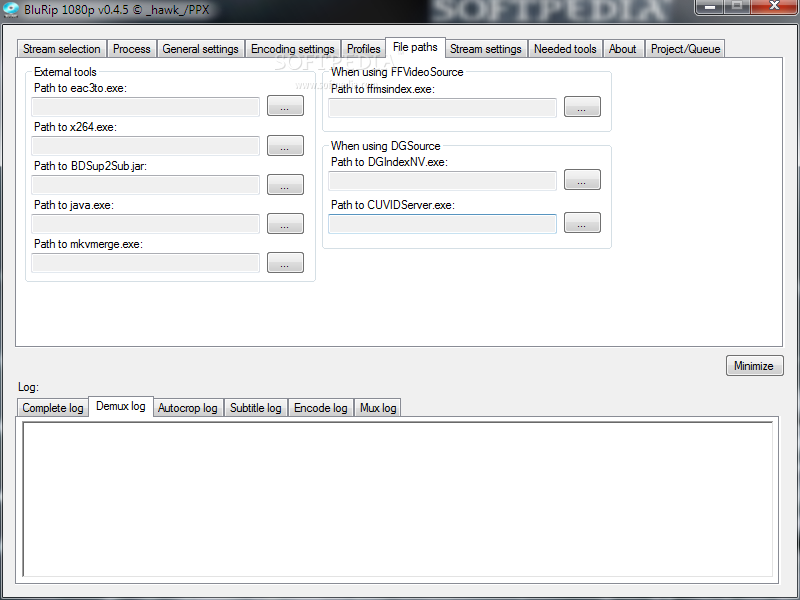Click the Minimize button above the log
Viewport: 800px width, 600px height.
(x=755, y=365)
